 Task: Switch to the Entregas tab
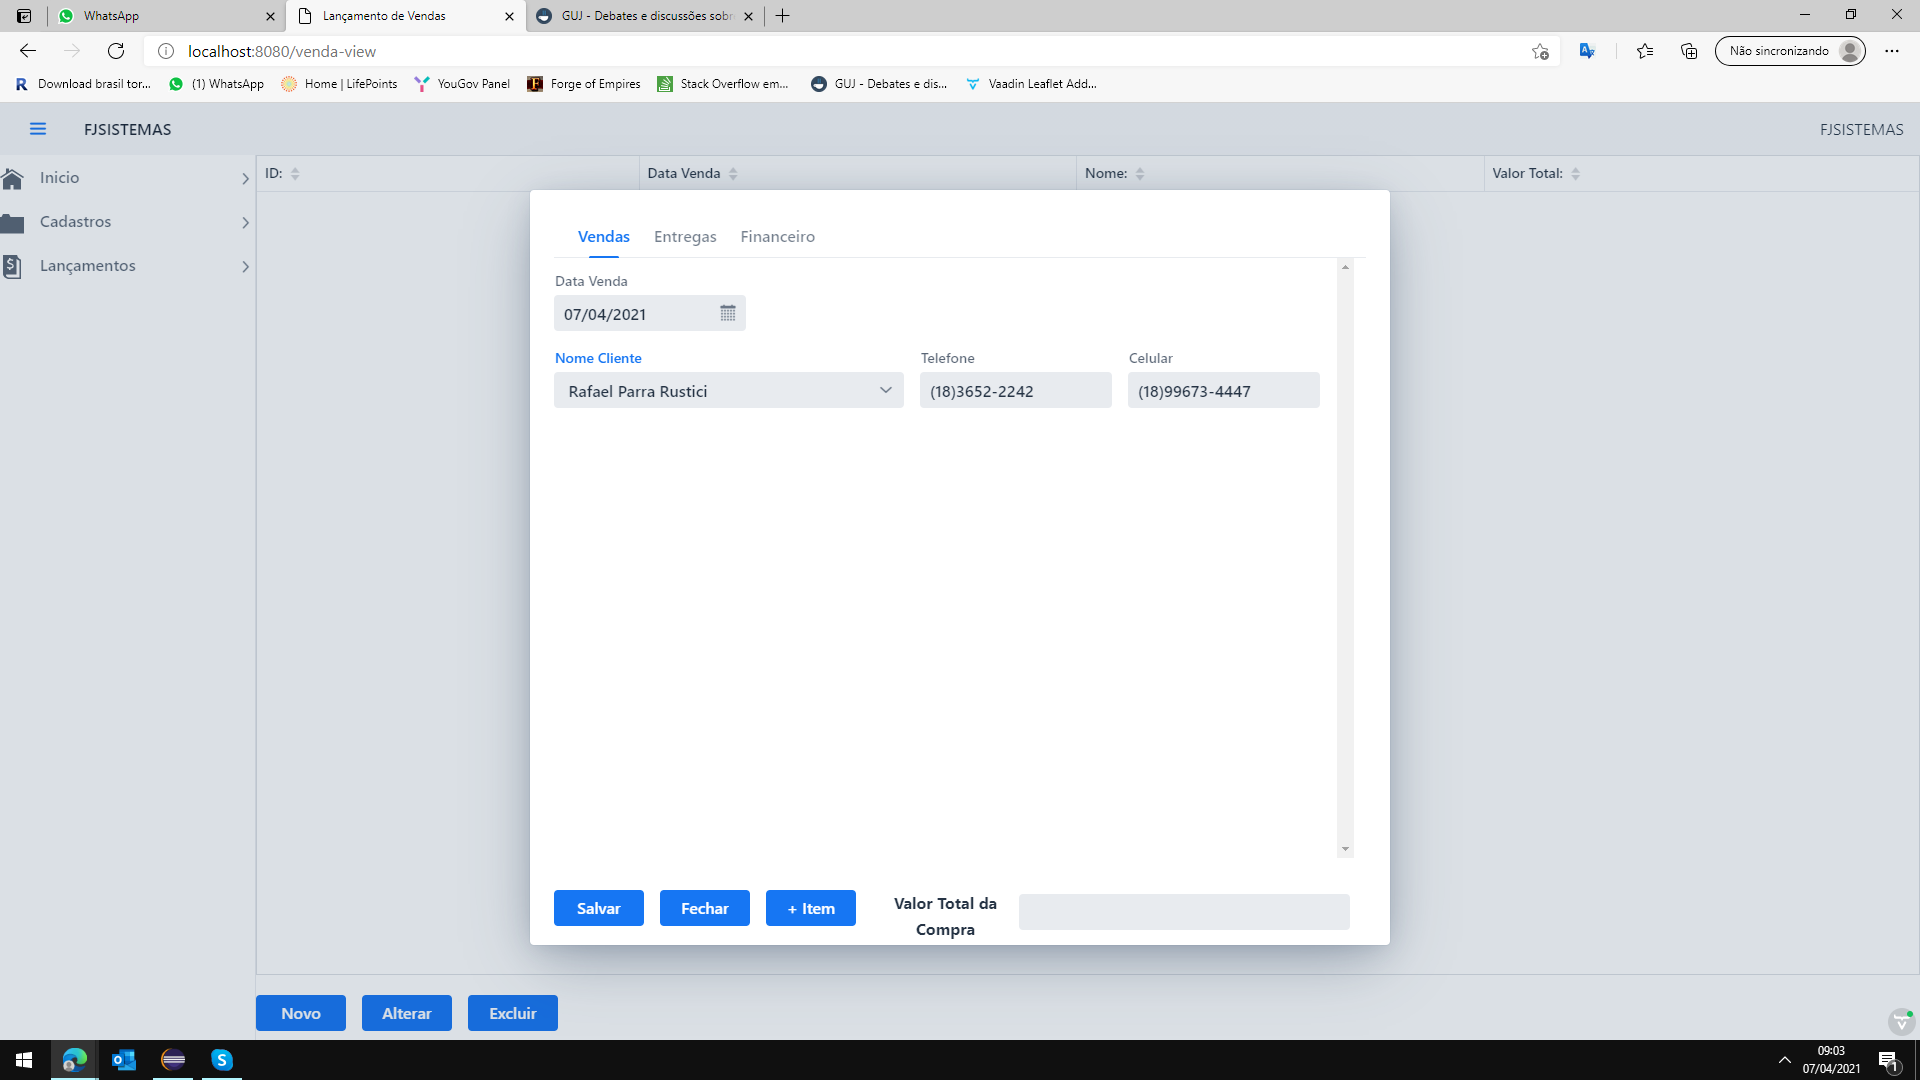[x=685, y=237]
